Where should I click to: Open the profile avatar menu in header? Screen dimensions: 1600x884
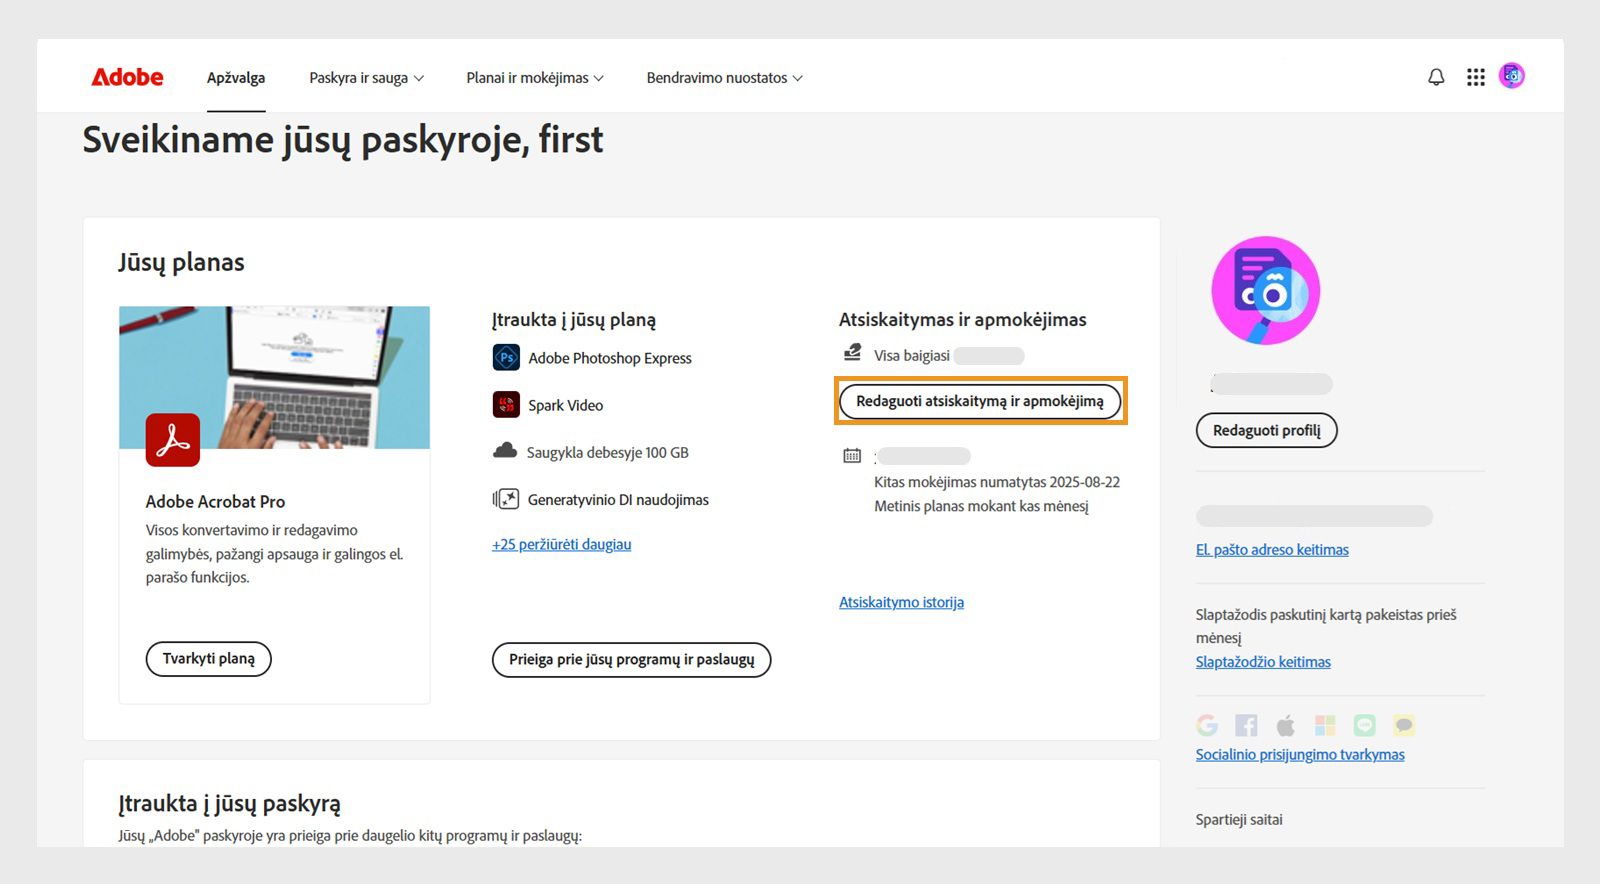click(1512, 76)
